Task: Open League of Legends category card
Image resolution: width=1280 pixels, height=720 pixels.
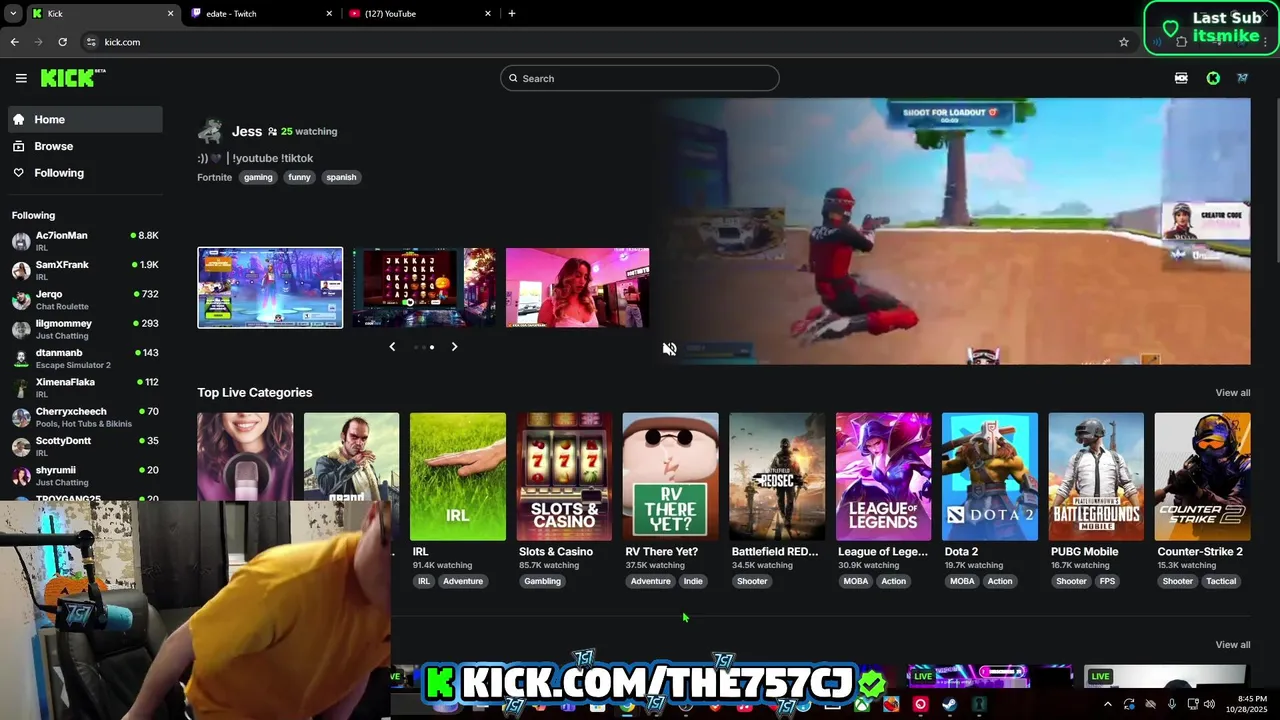Action: coord(883,477)
